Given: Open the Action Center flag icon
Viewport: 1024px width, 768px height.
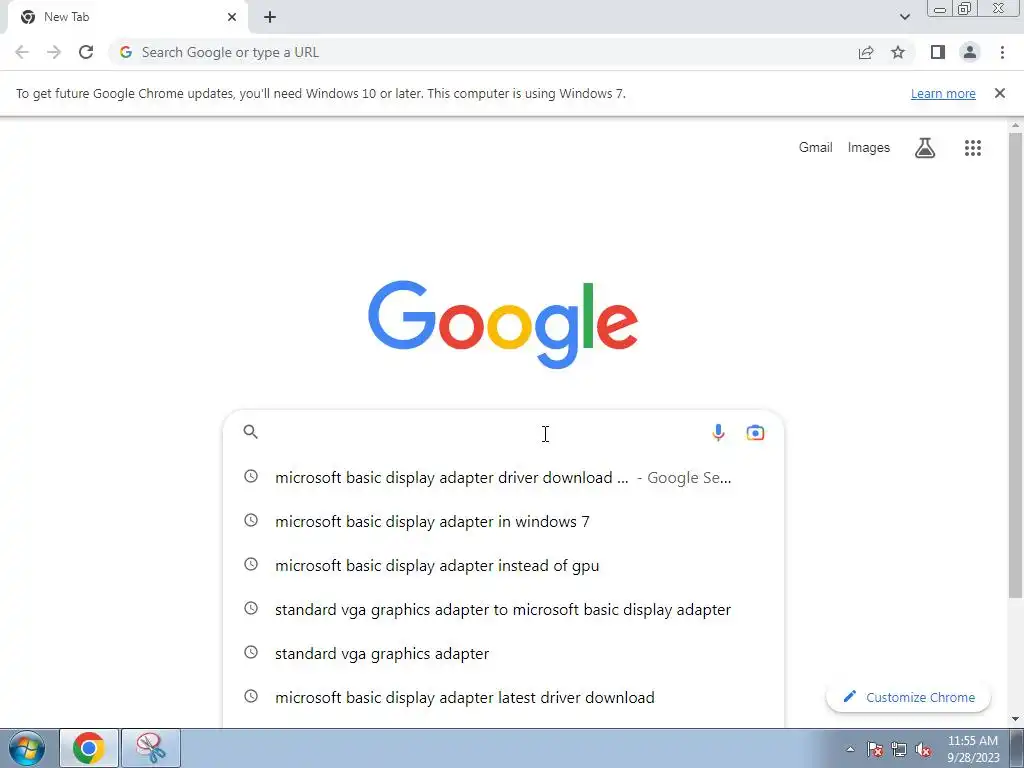Looking at the screenshot, I should click(875, 749).
